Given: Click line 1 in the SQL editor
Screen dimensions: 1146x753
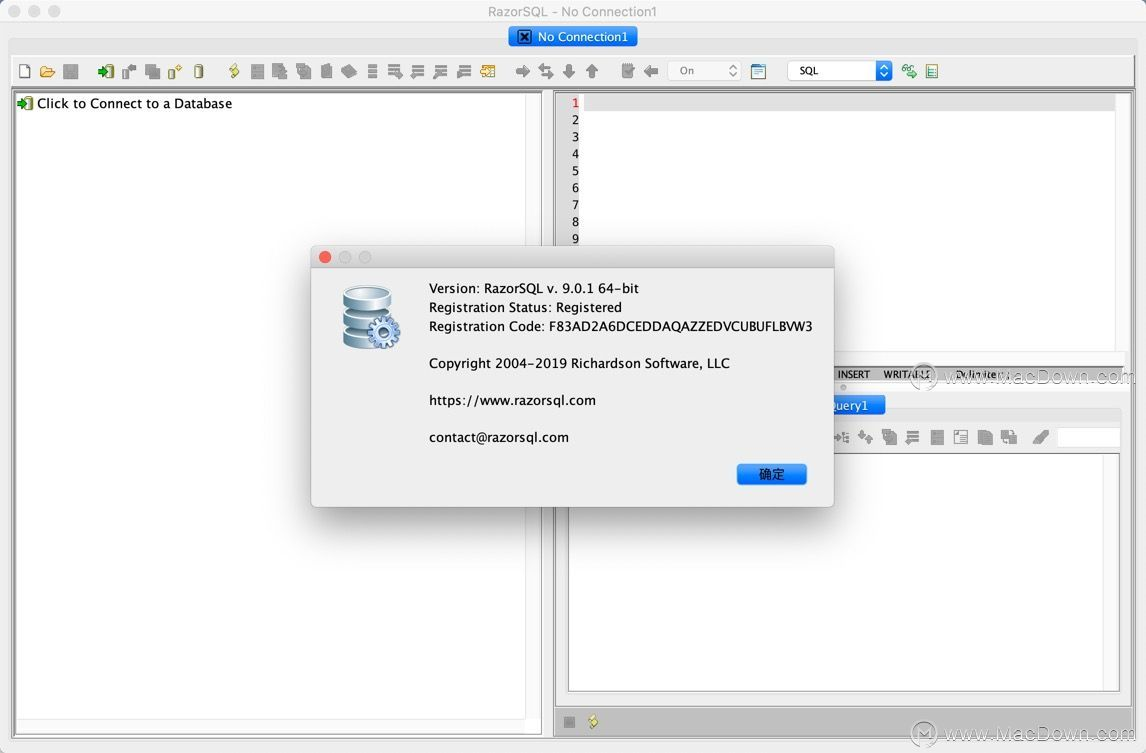Looking at the screenshot, I should [x=849, y=102].
